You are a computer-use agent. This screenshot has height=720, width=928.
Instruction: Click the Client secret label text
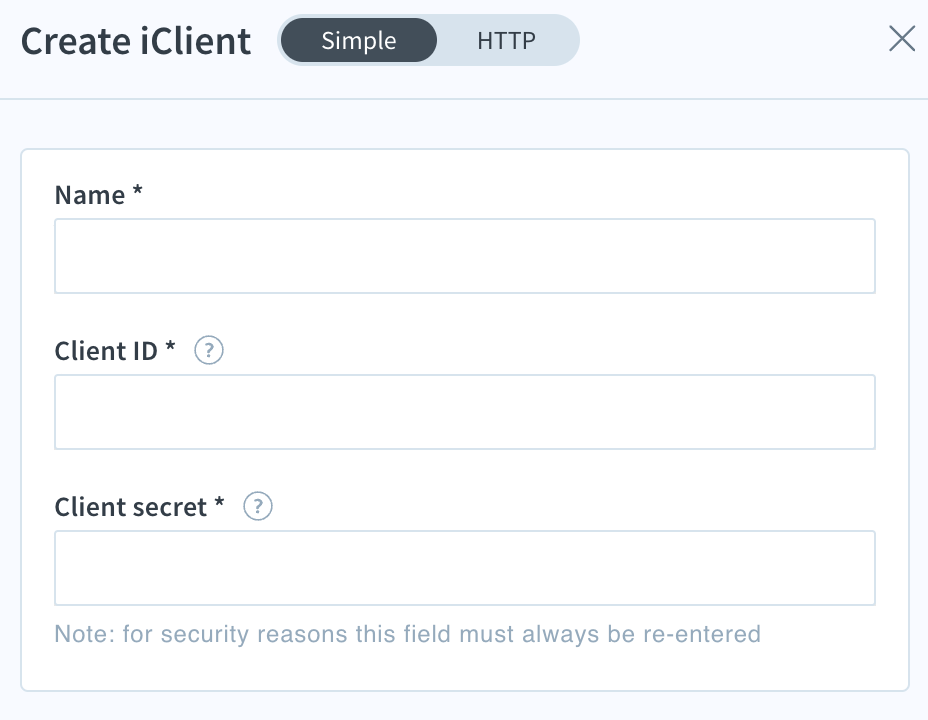click(139, 507)
